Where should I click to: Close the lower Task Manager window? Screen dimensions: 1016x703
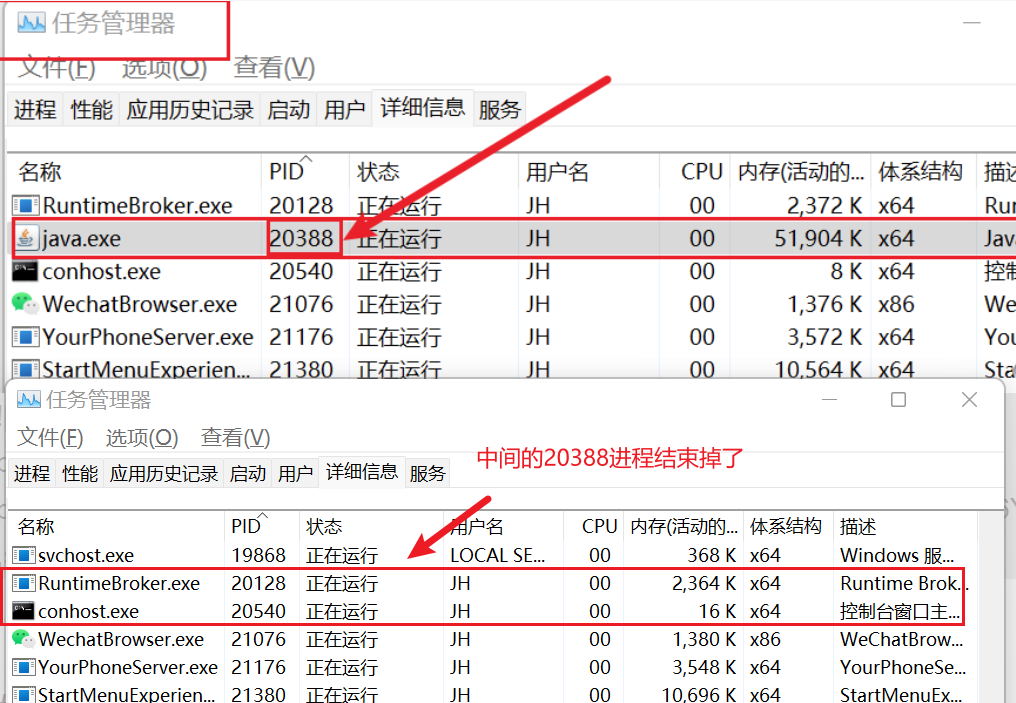point(969,400)
